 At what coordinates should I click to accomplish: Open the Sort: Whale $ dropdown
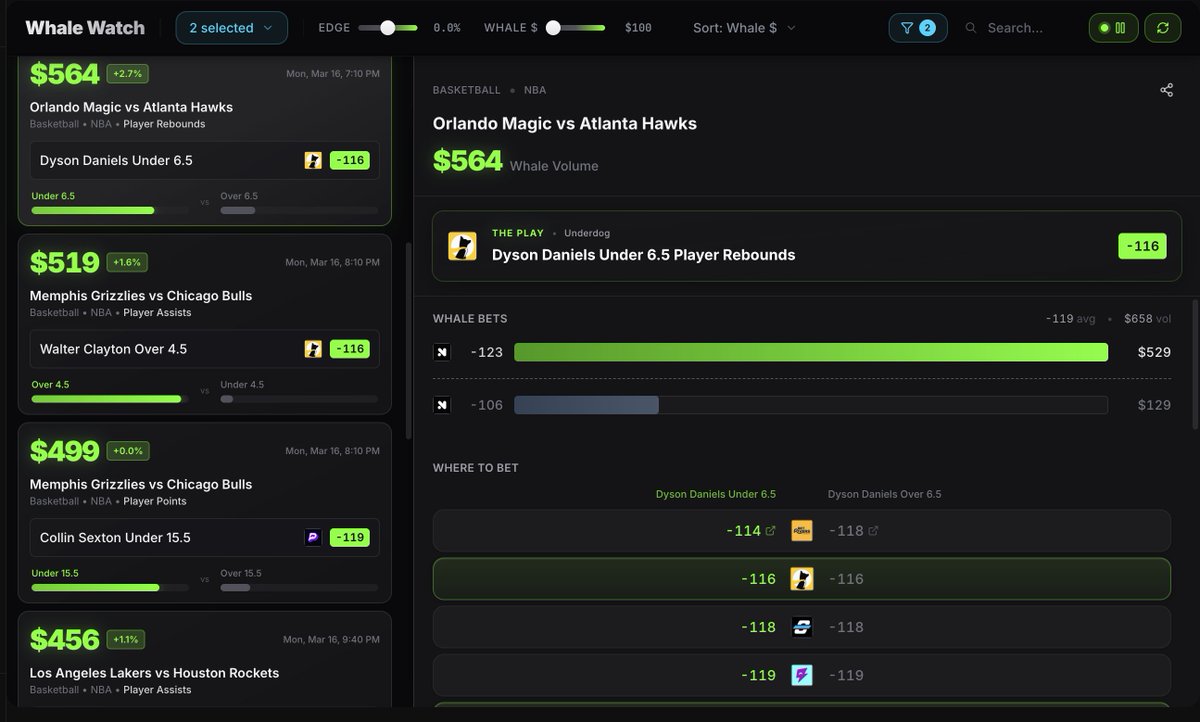745,28
